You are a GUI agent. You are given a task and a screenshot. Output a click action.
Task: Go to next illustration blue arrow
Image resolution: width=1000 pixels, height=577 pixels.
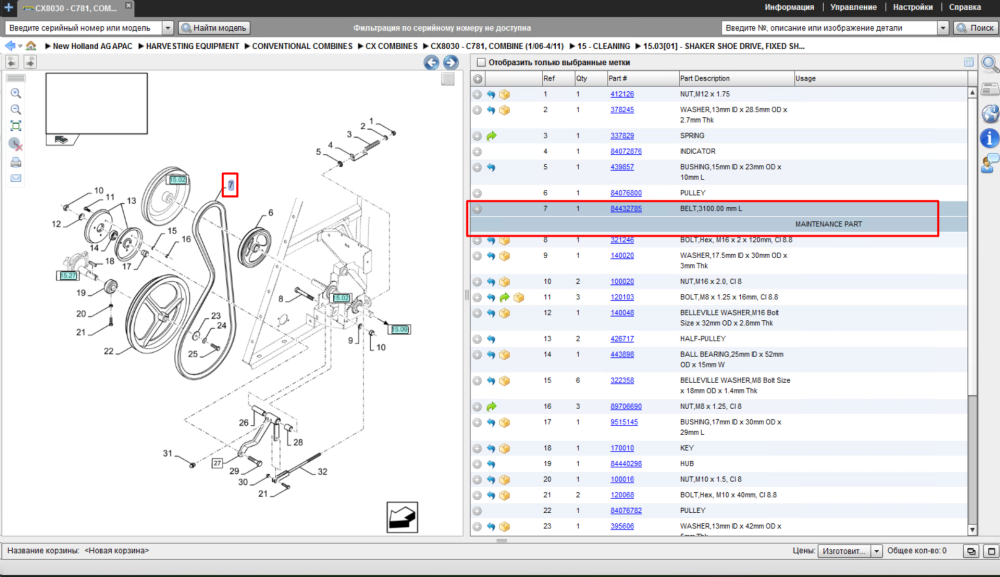click(x=451, y=62)
